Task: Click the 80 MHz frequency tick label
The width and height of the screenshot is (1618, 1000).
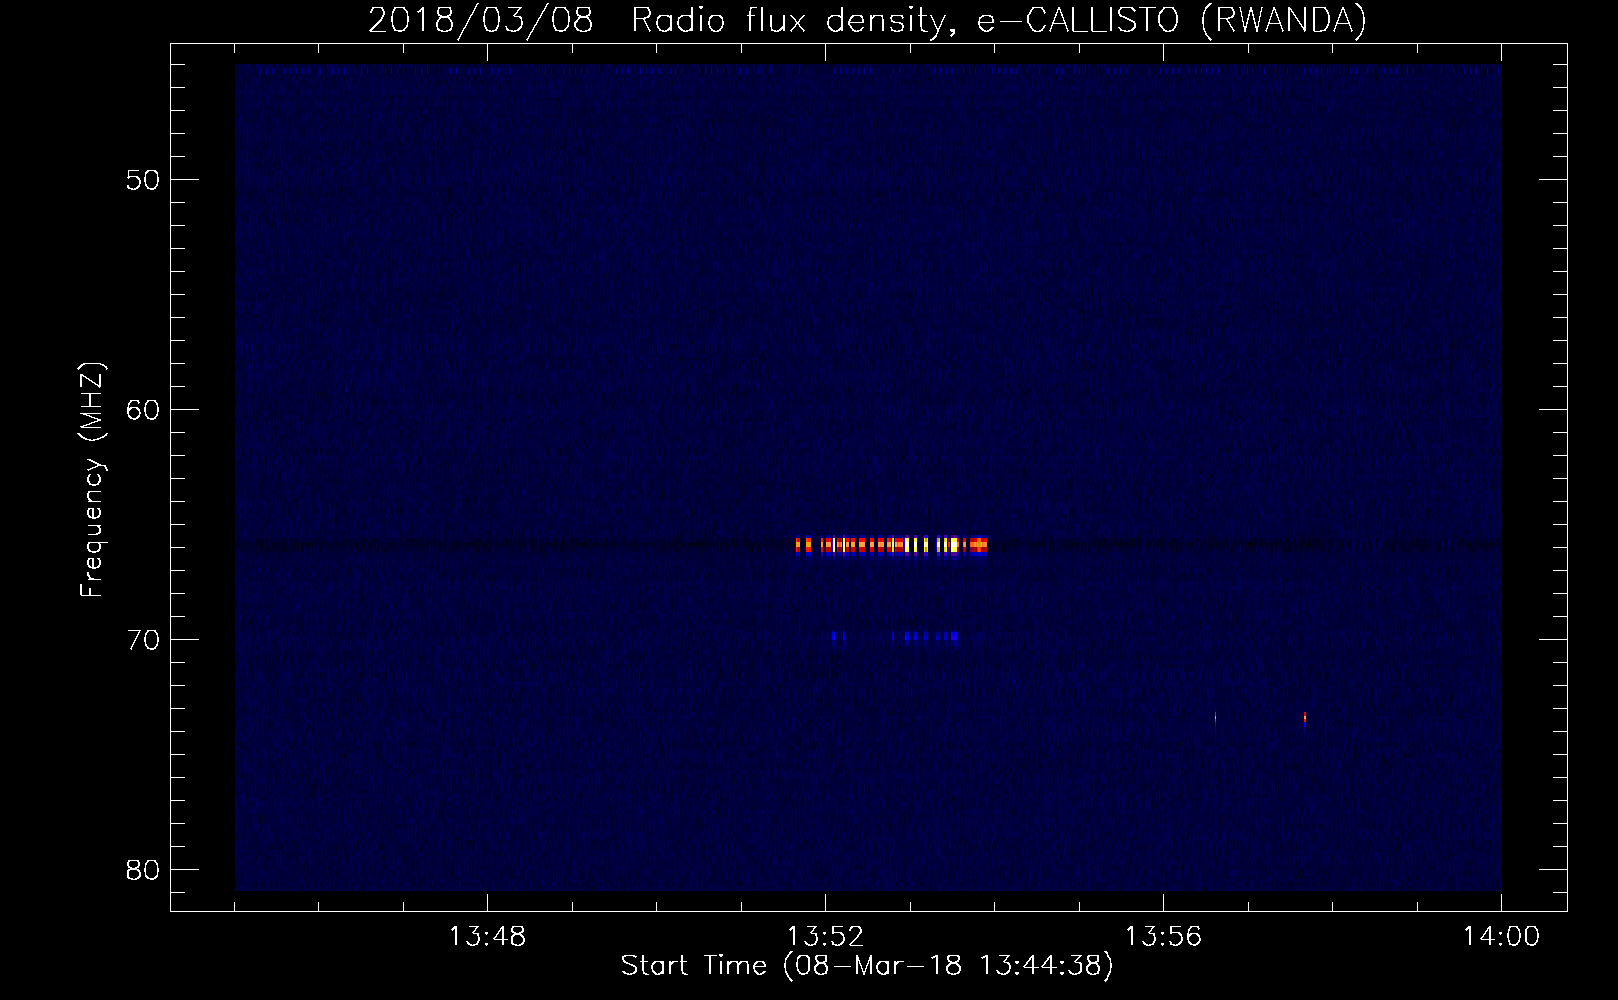Action: pos(142,869)
